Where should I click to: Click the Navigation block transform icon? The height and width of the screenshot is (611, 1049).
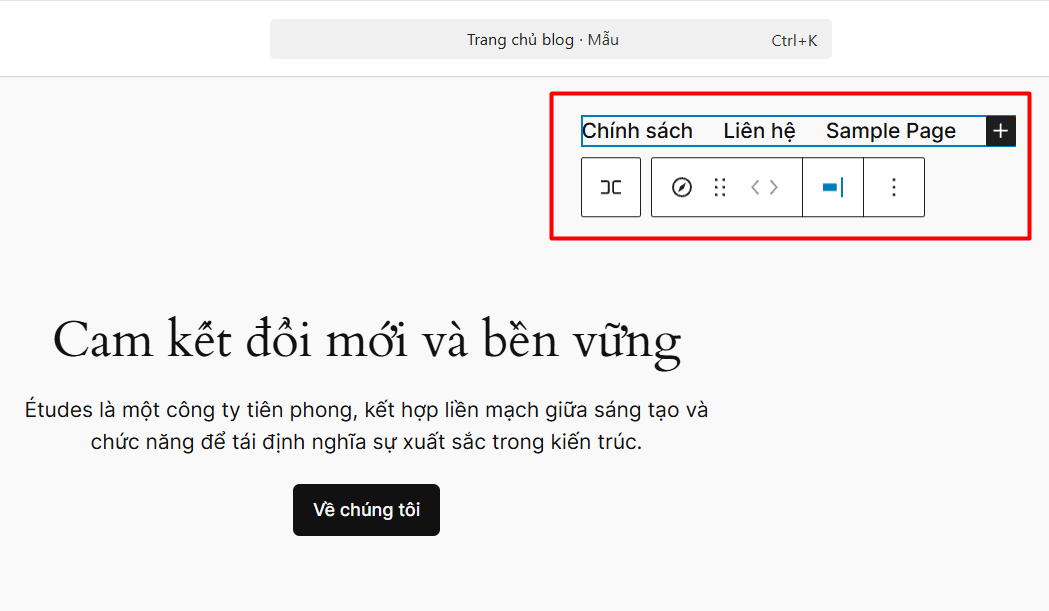click(x=610, y=187)
